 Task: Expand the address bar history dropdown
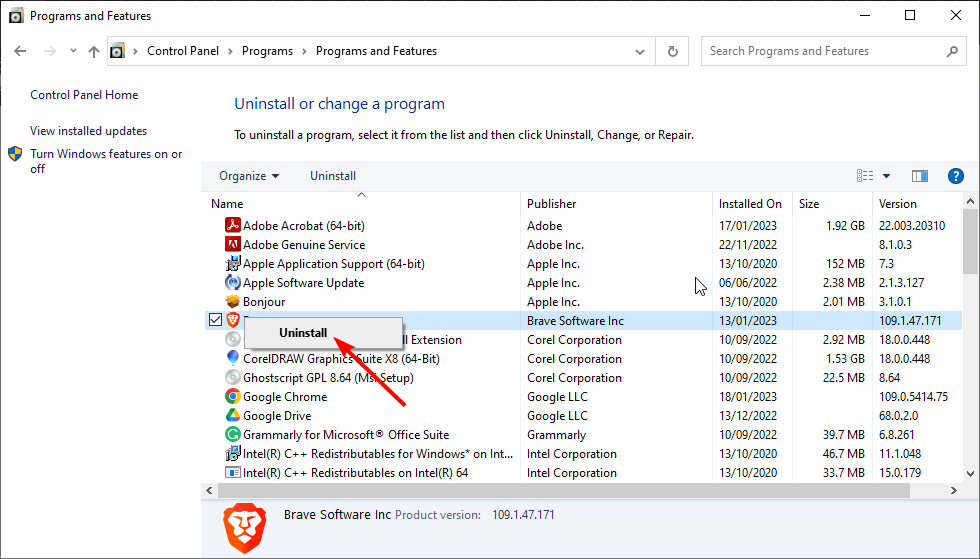(x=640, y=52)
